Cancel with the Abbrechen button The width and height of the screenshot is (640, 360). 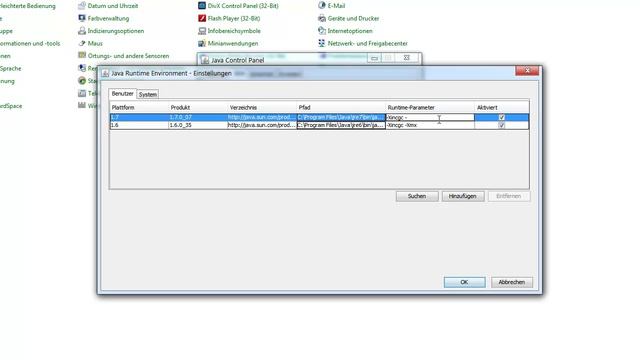(512, 282)
